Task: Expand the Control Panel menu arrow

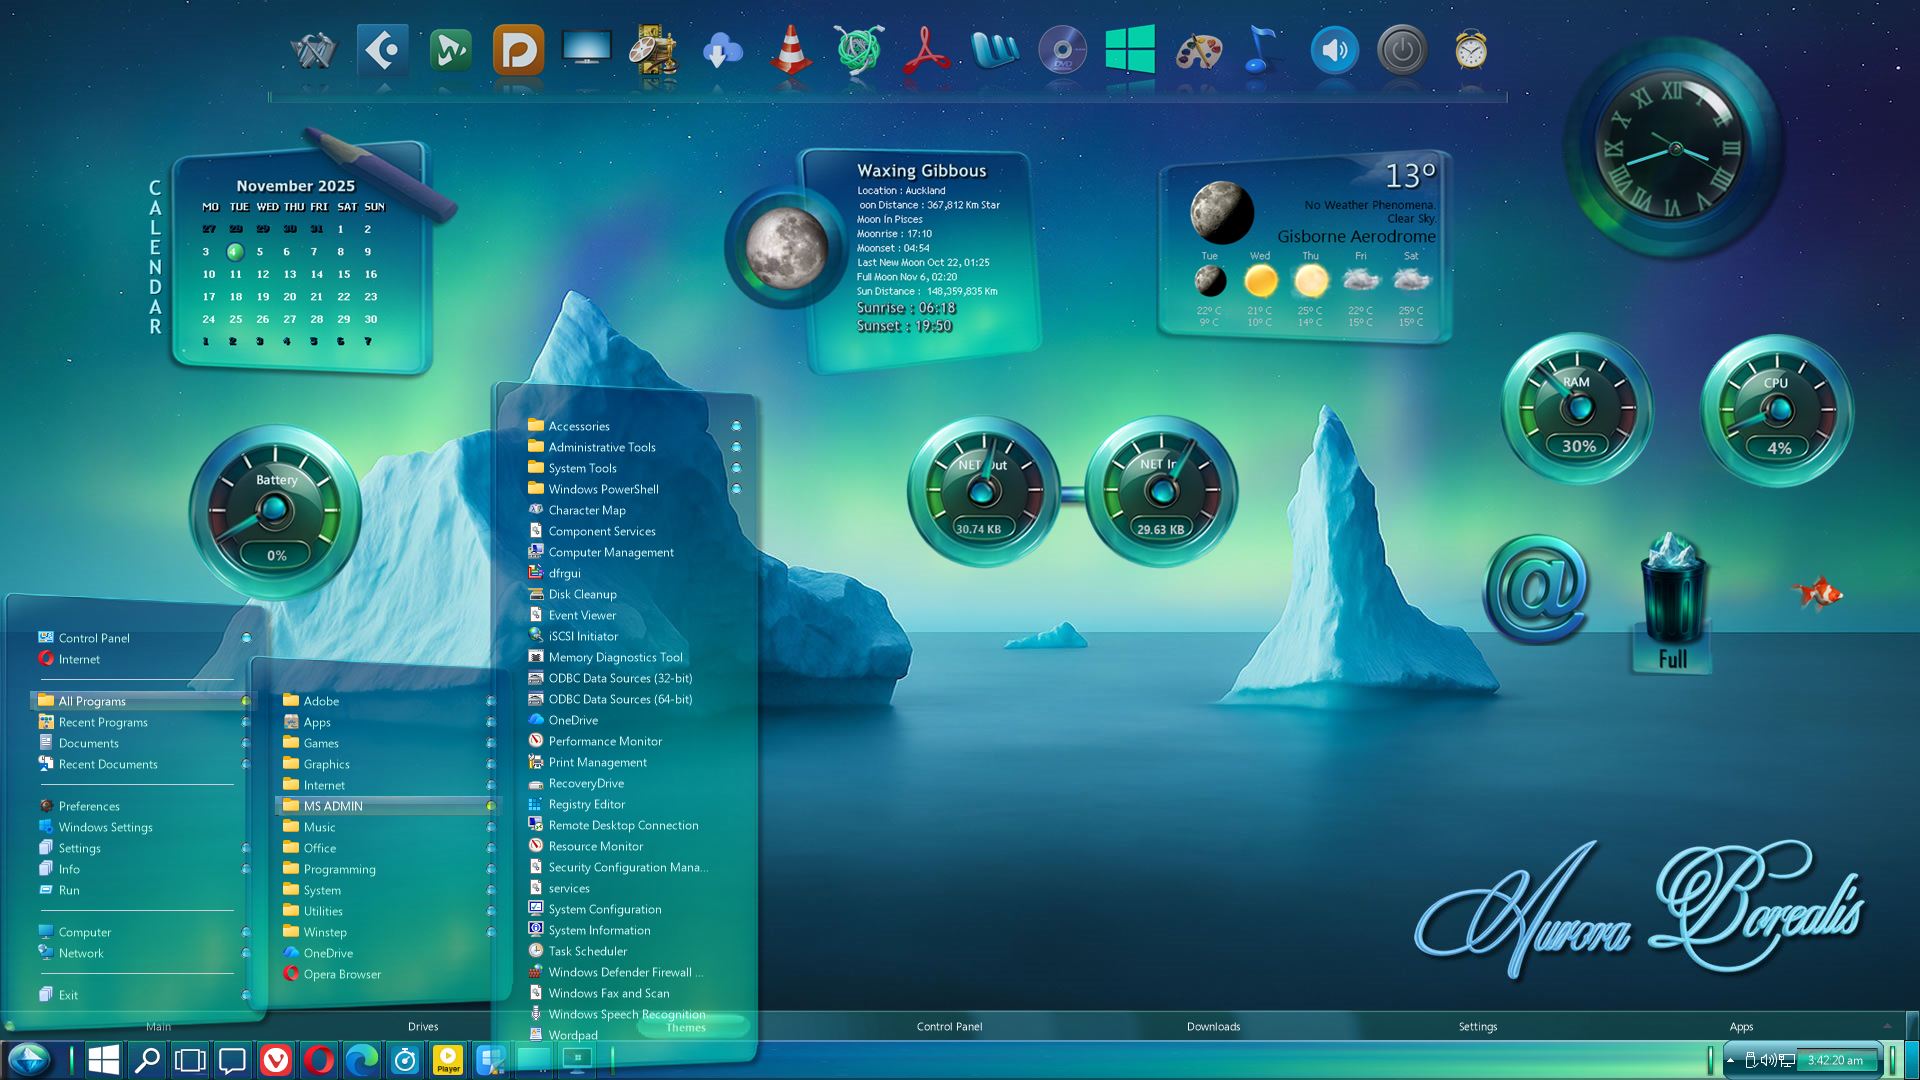Action: (246, 638)
